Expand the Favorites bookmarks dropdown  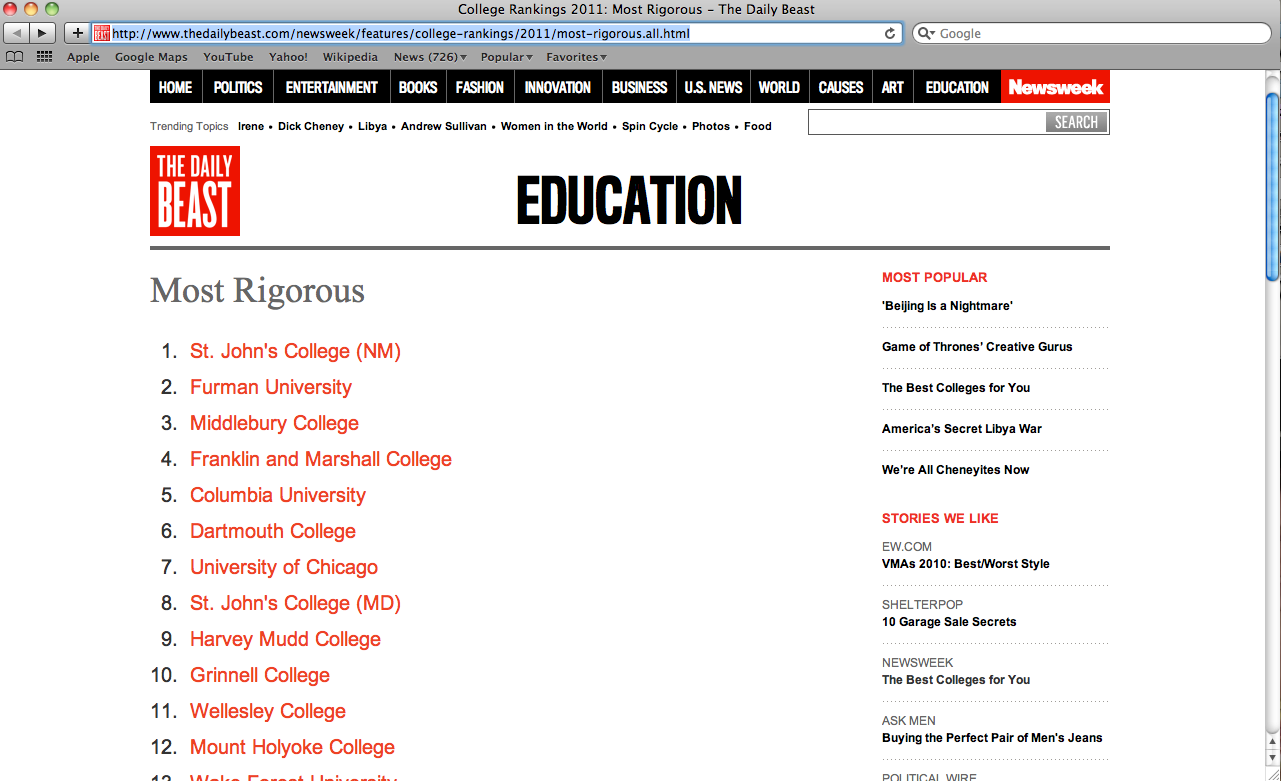click(x=576, y=57)
